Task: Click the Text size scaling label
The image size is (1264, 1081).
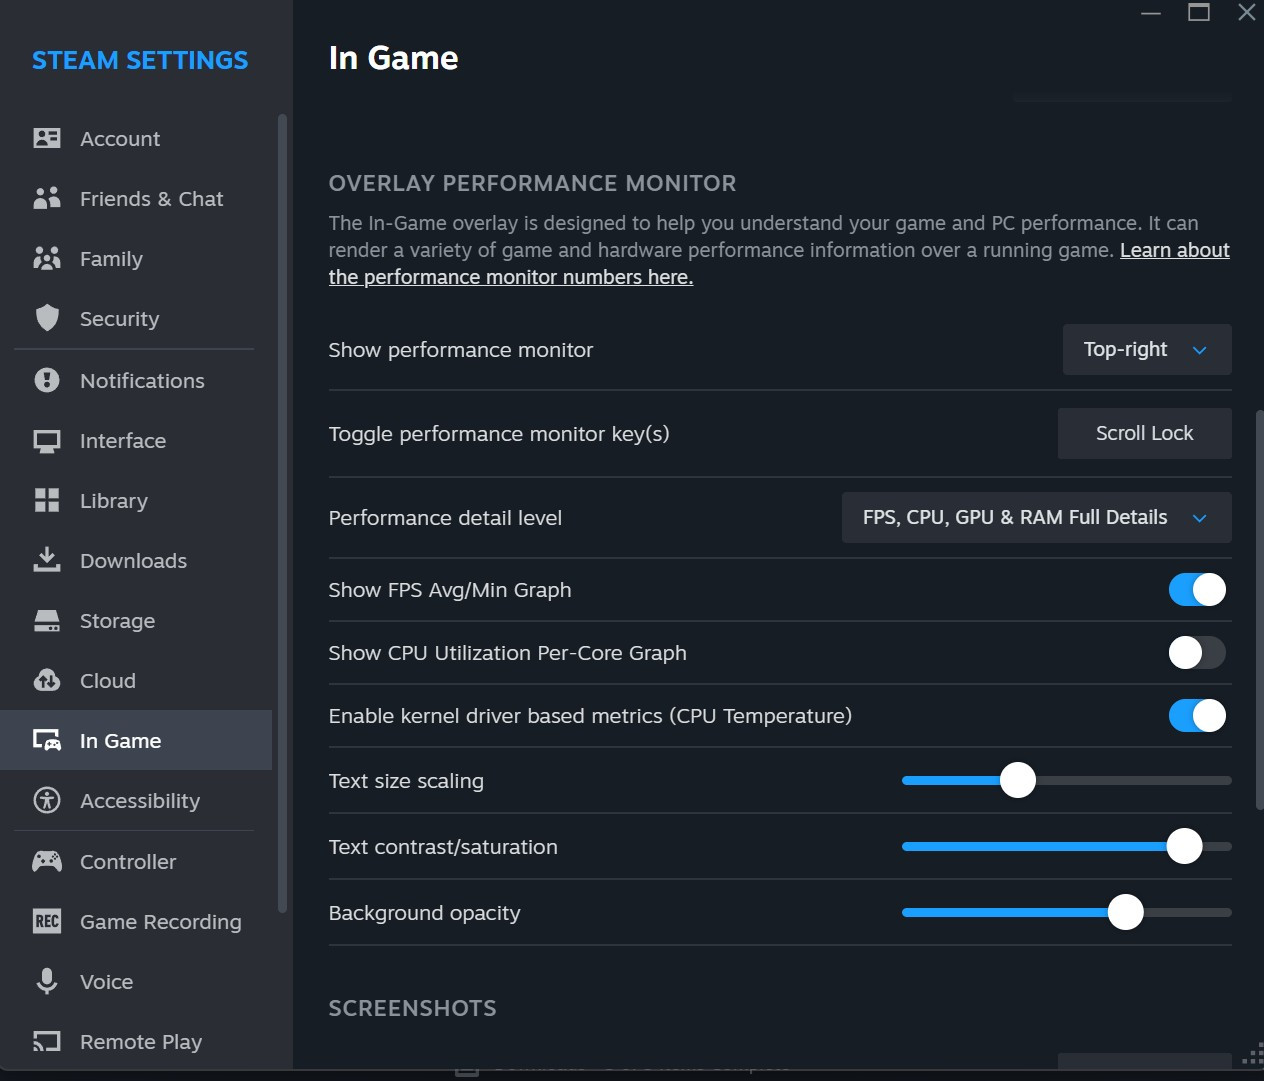Action: pyautogui.click(x=406, y=781)
